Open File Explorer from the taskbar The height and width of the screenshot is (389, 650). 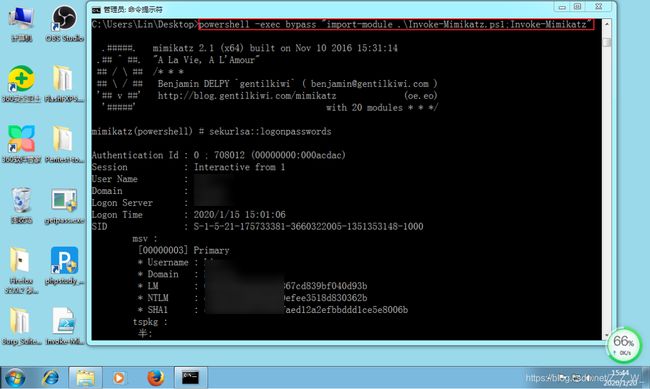click(x=85, y=378)
